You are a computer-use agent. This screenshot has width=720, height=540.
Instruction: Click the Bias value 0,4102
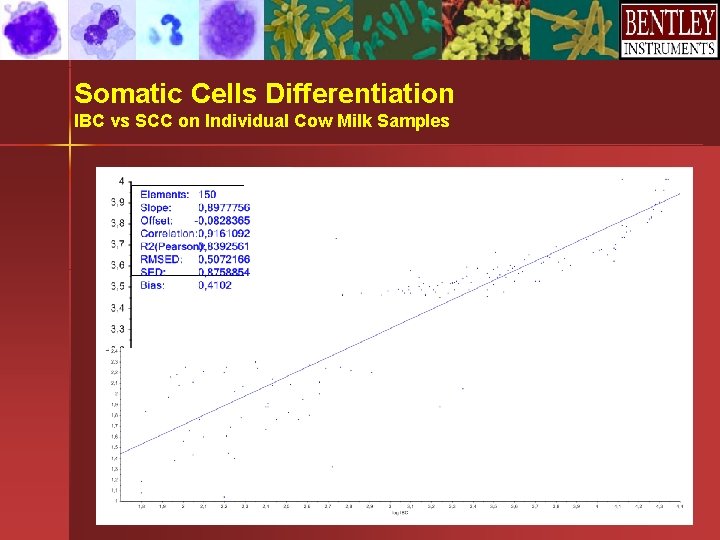tap(215, 285)
